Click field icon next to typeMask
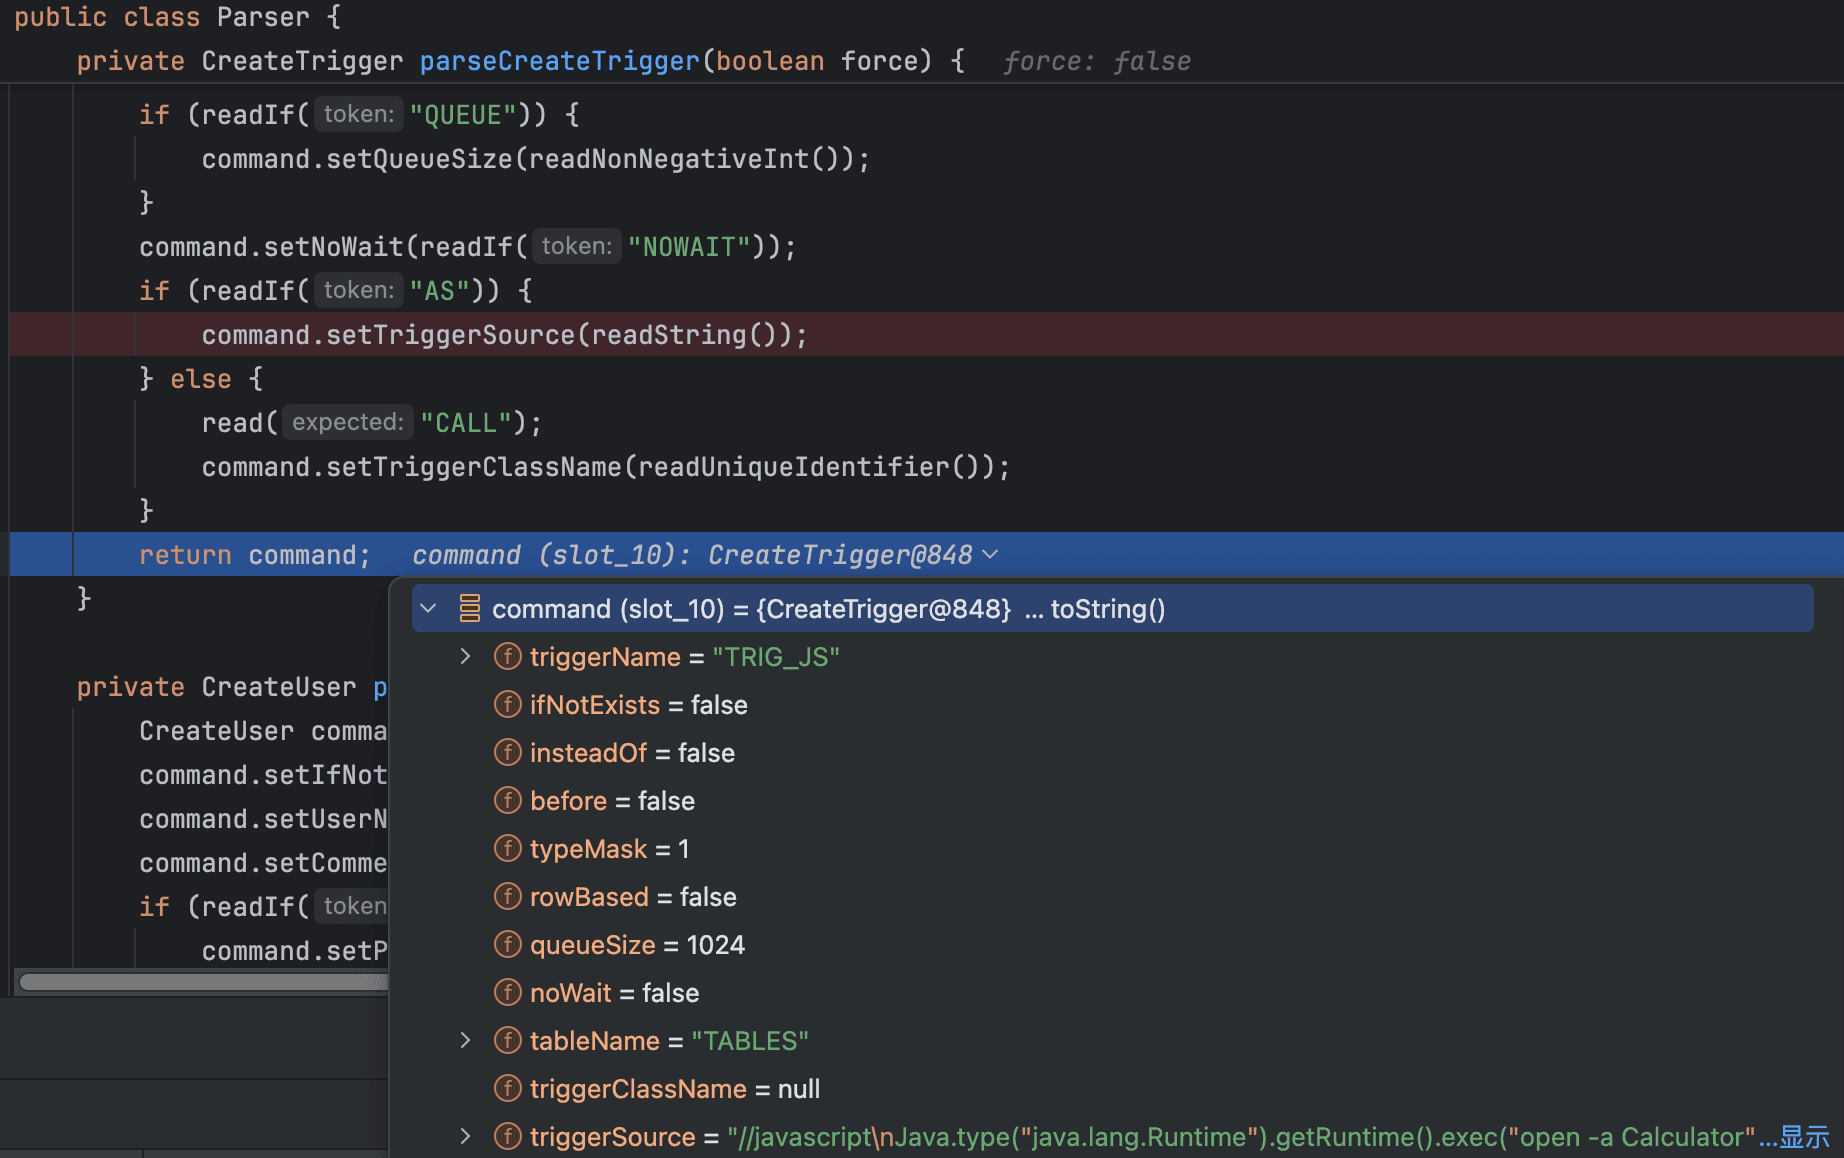 coord(508,849)
